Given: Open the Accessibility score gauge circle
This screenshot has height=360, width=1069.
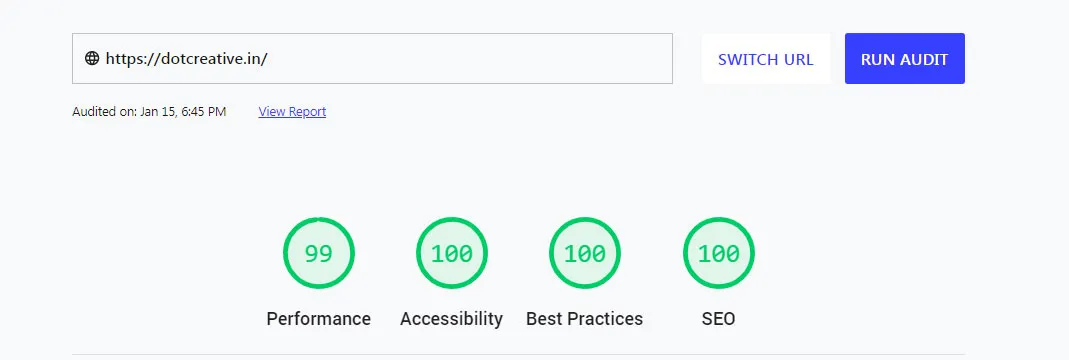Looking at the screenshot, I should point(451,253).
